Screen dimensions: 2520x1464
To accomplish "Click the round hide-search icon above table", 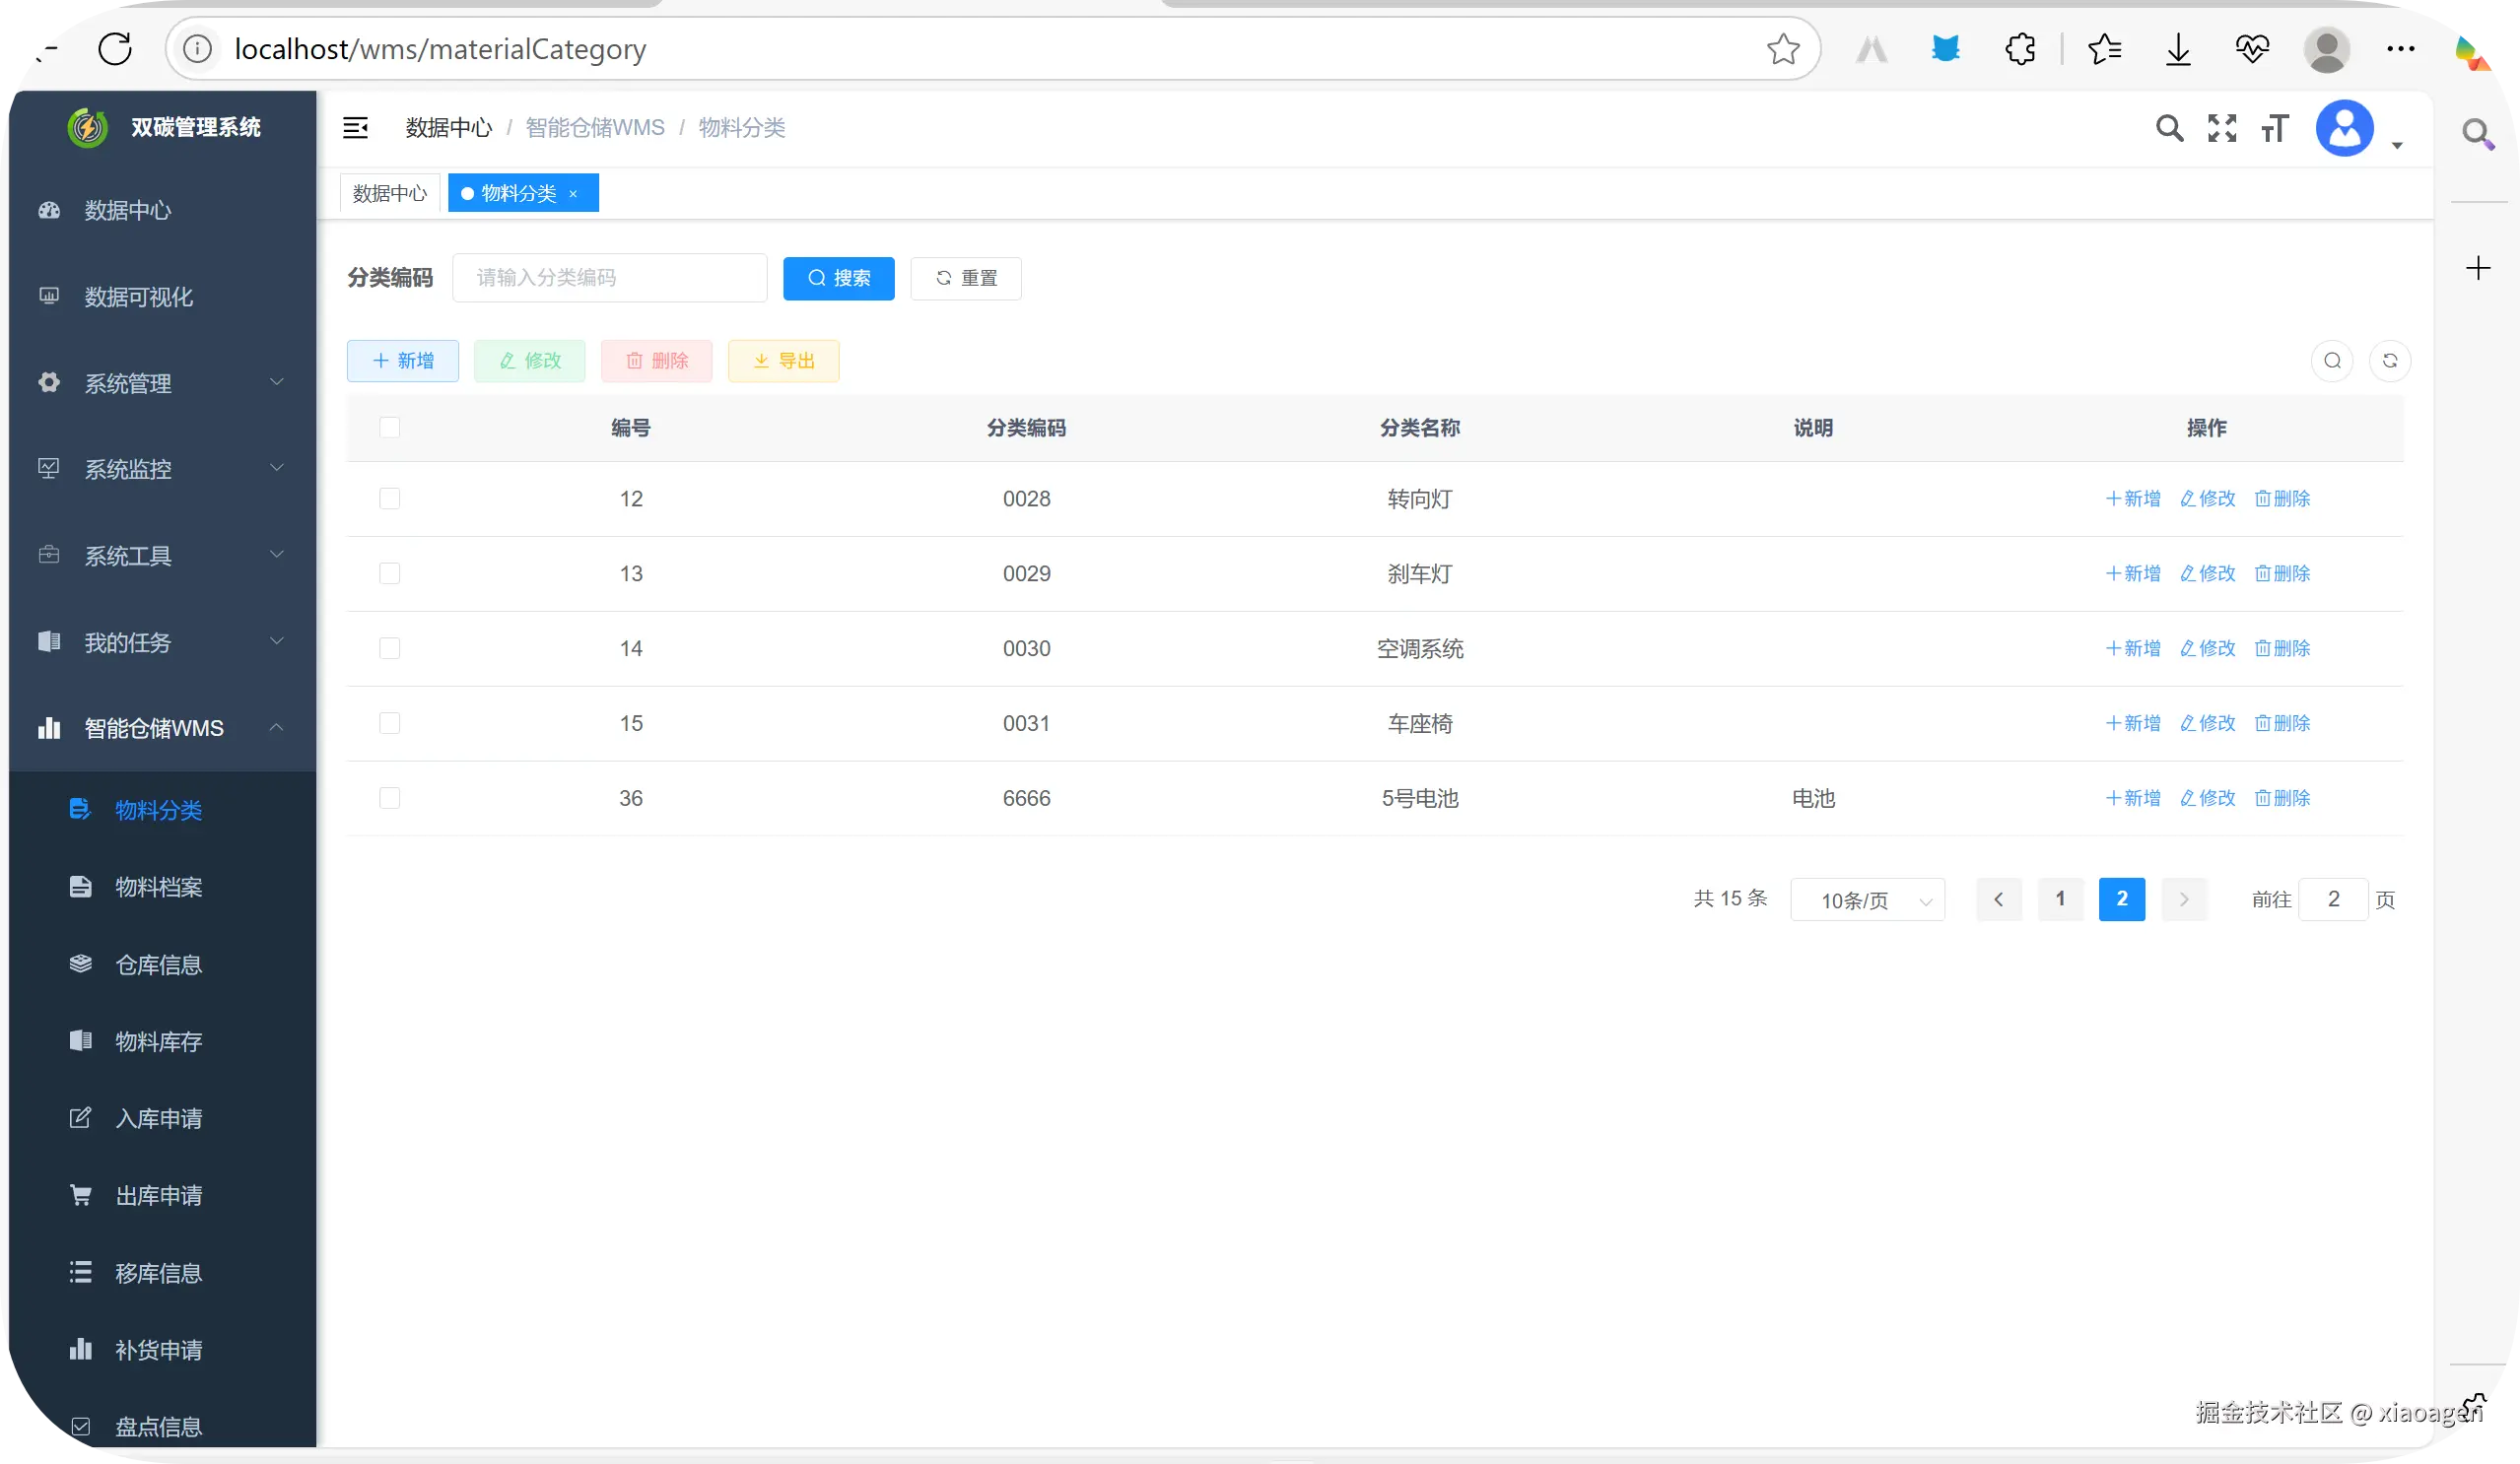I will (x=2332, y=361).
